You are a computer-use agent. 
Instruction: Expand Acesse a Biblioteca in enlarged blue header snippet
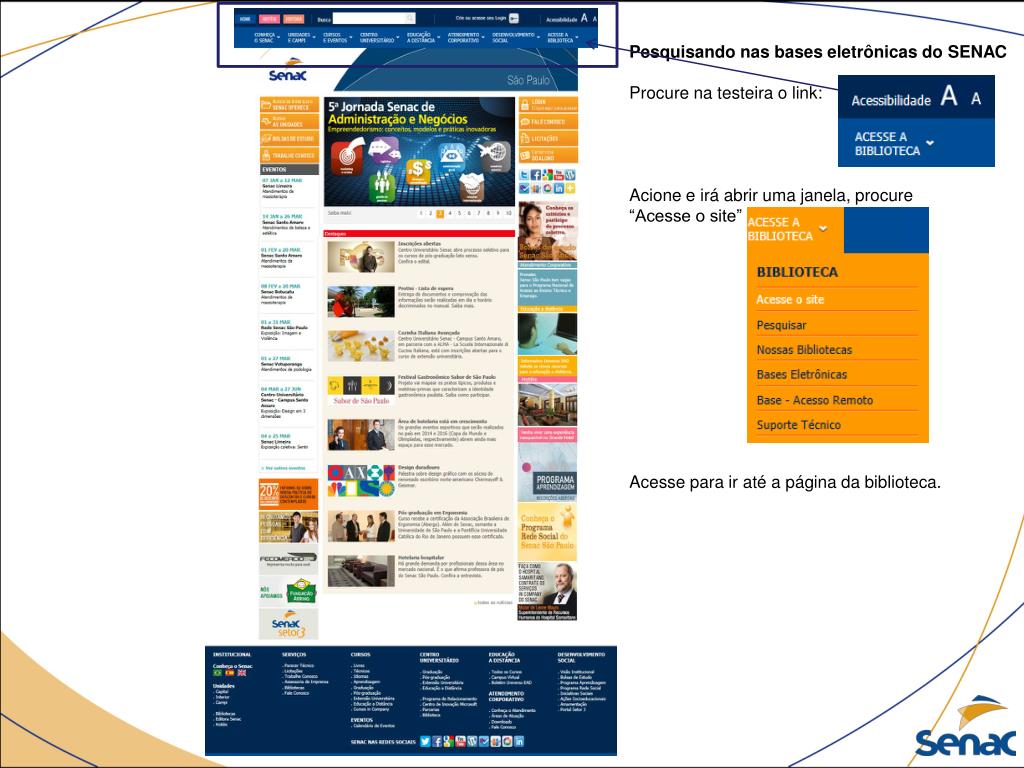(895, 144)
